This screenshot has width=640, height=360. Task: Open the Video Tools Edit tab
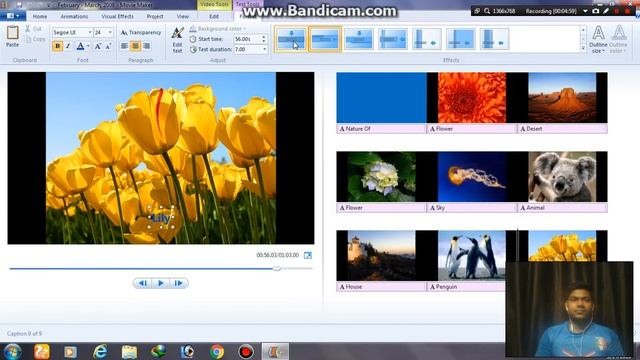(x=214, y=16)
